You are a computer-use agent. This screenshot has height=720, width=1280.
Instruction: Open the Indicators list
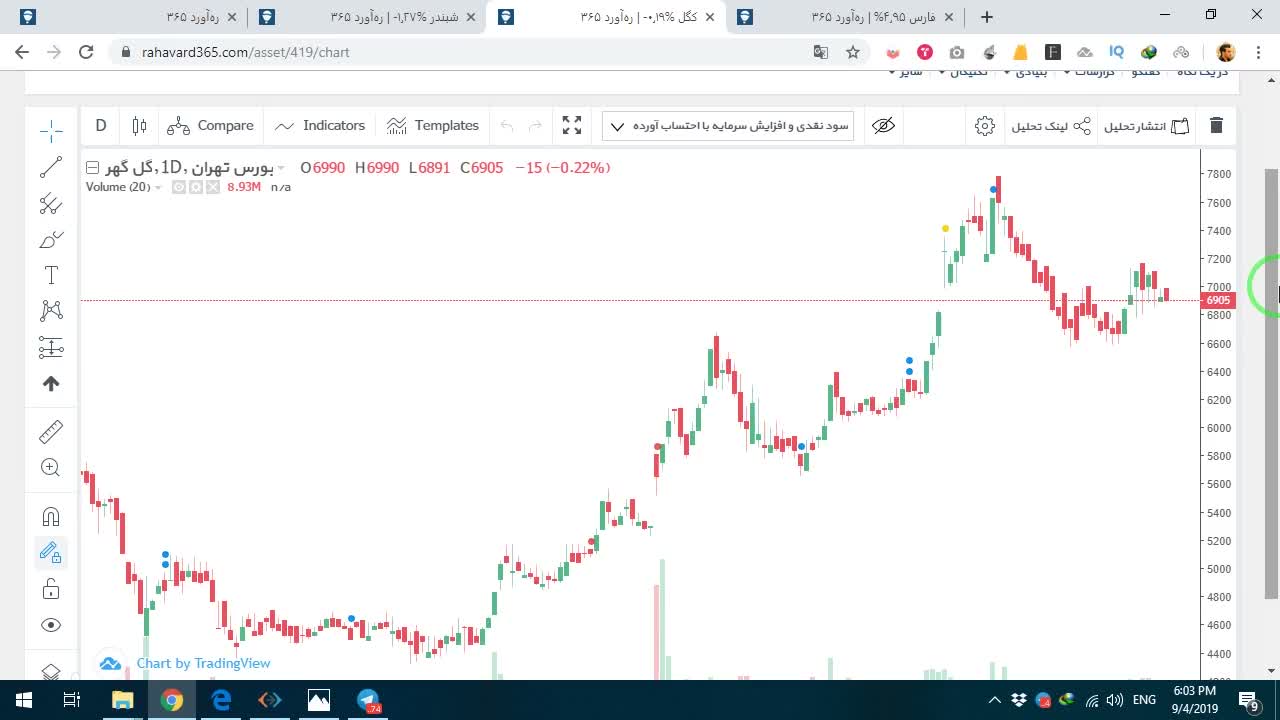click(320, 126)
